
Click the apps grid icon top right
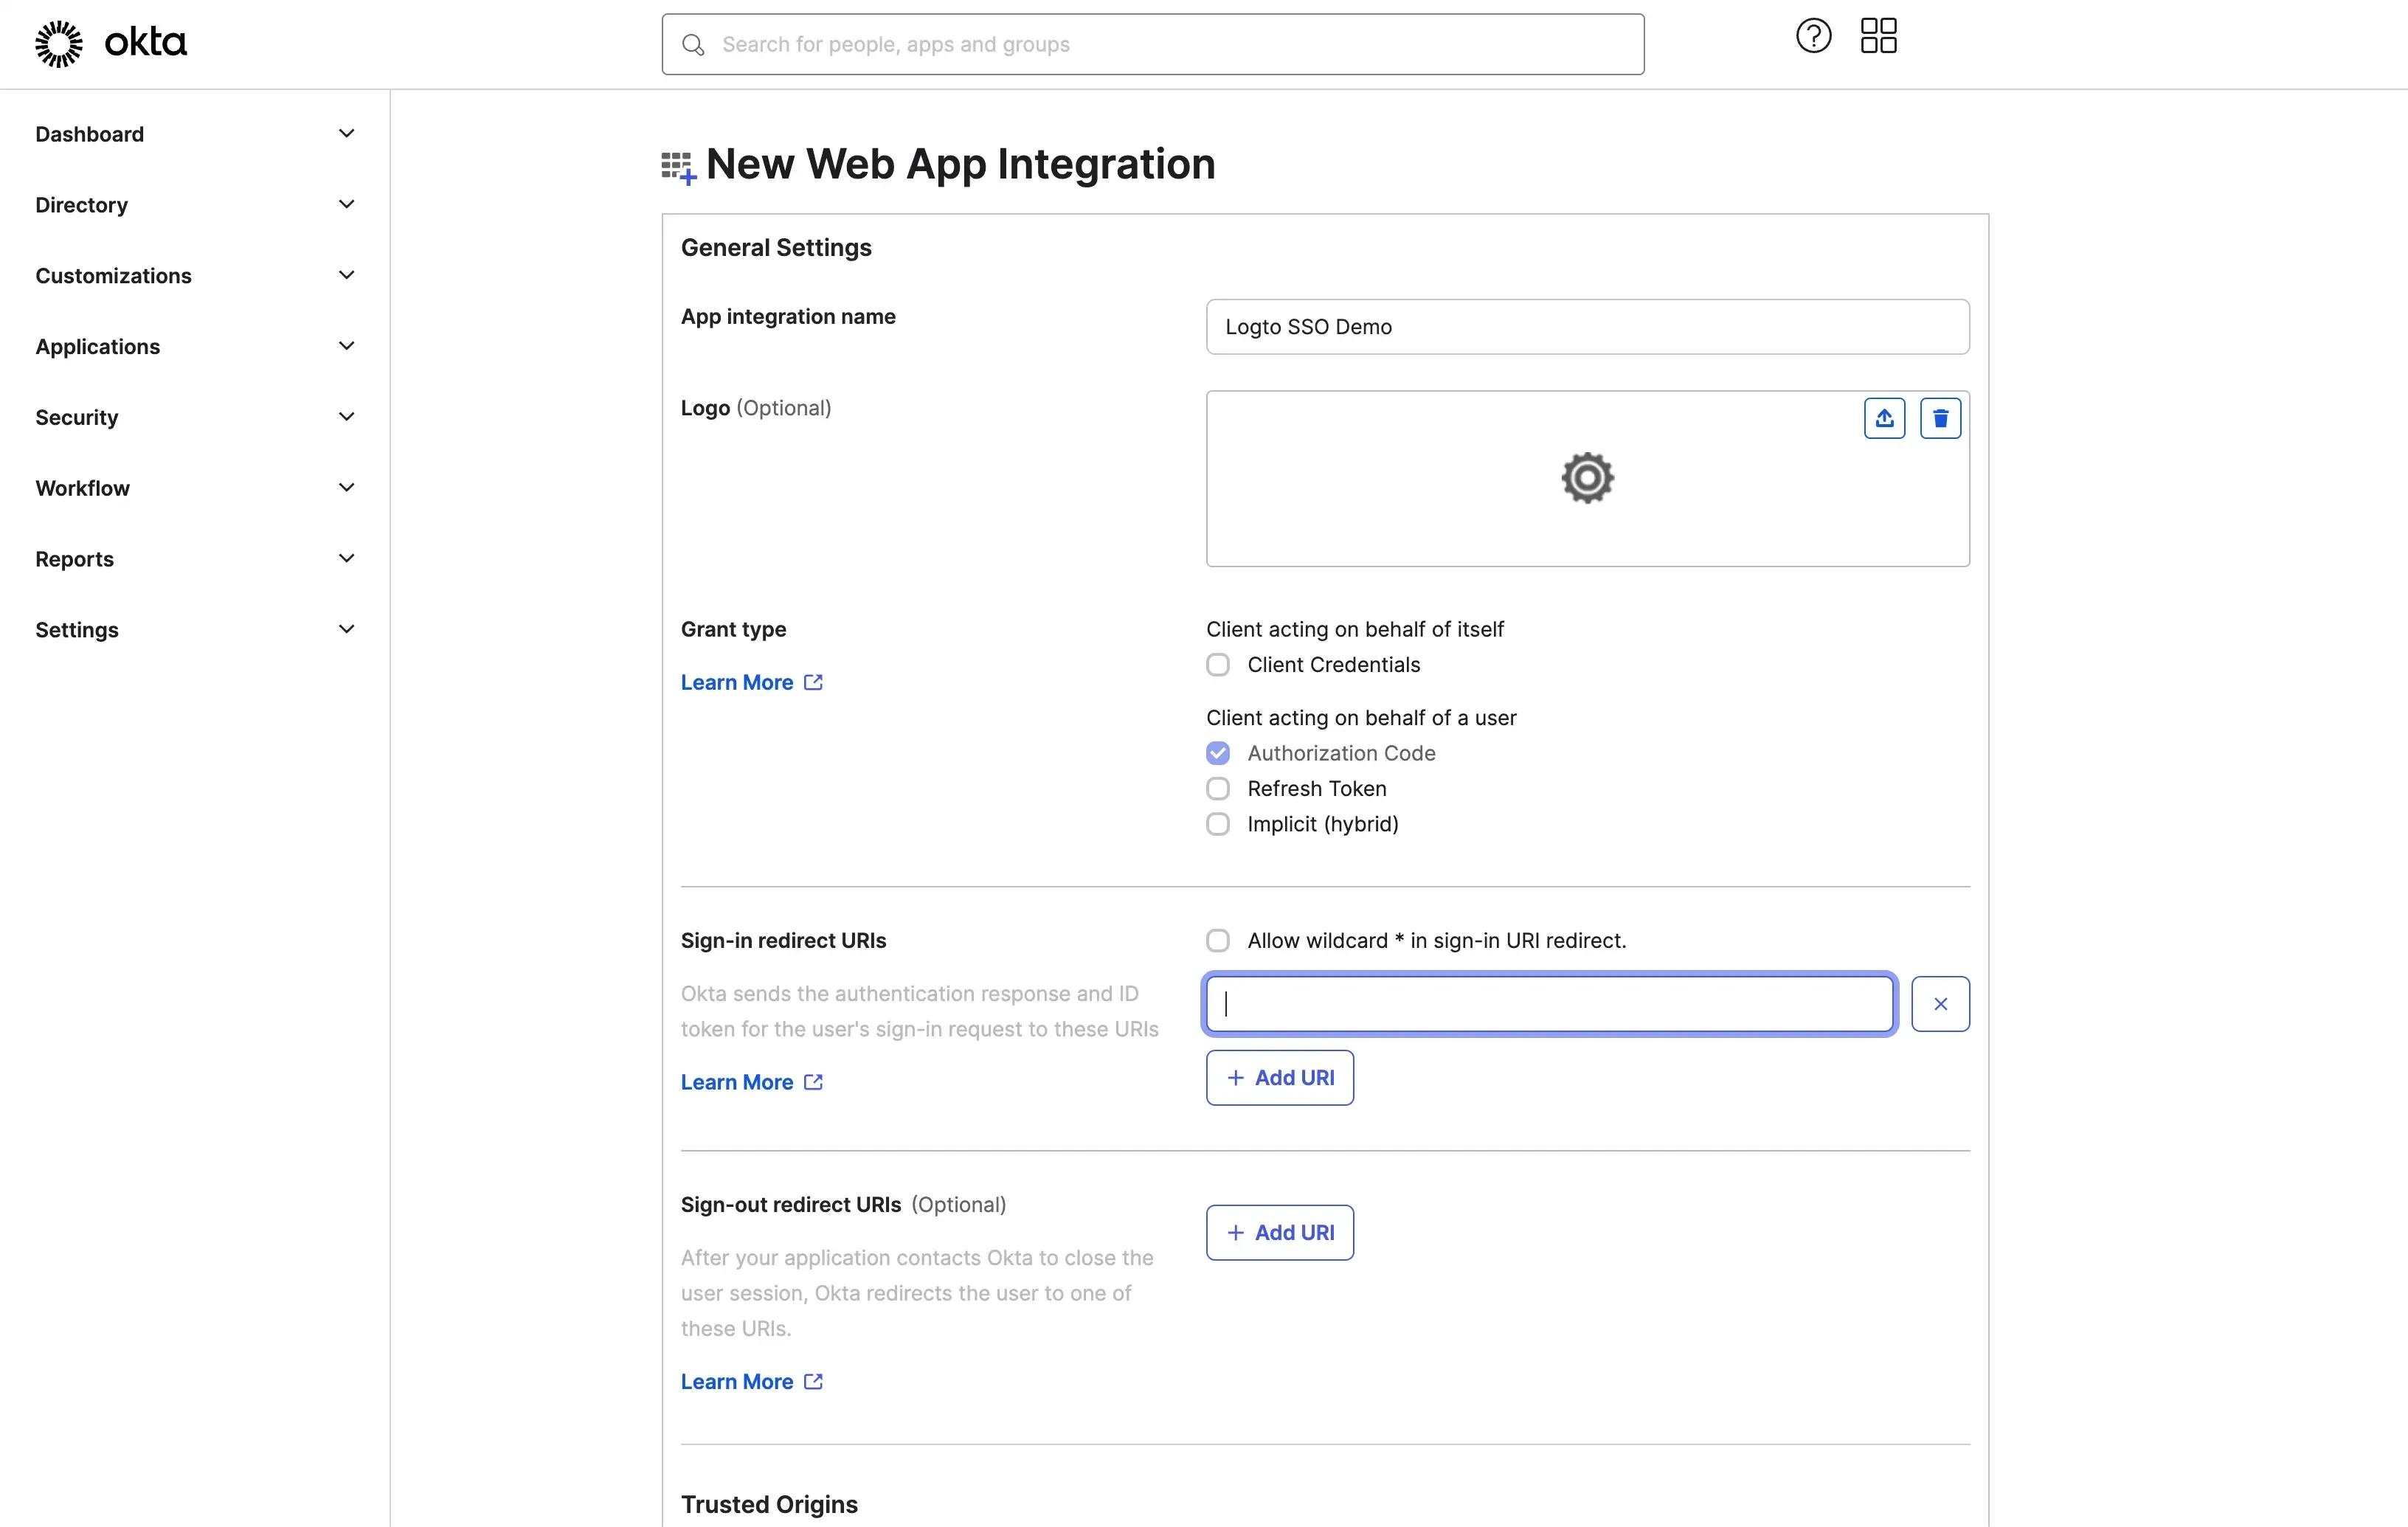(x=1880, y=35)
